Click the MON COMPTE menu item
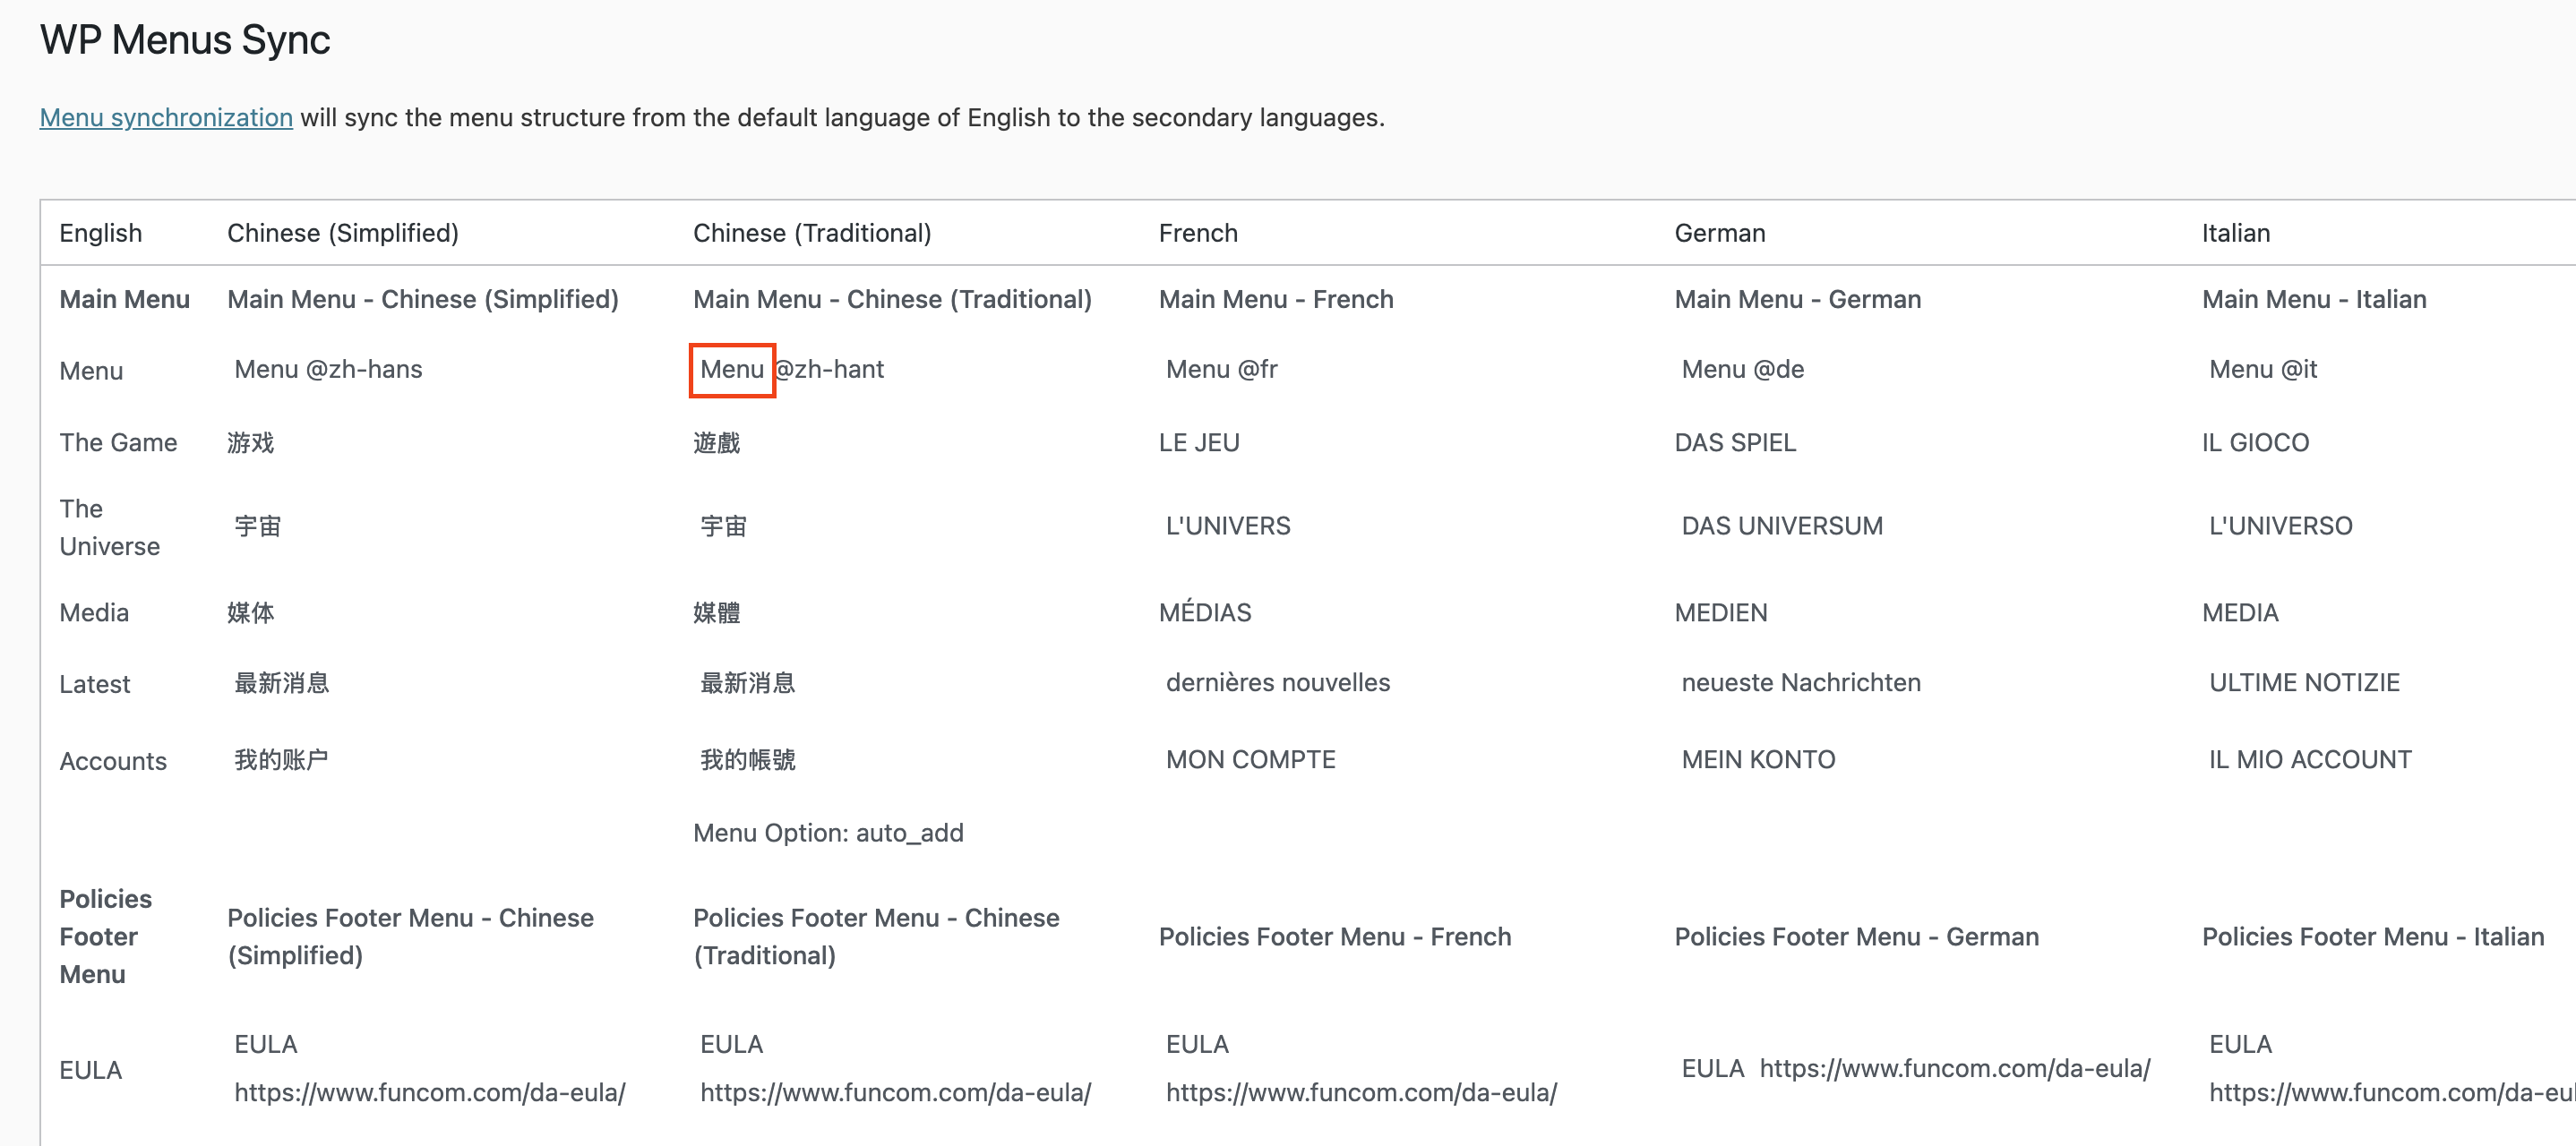This screenshot has width=2576, height=1146. pyautogui.click(x=1250, y=760)
